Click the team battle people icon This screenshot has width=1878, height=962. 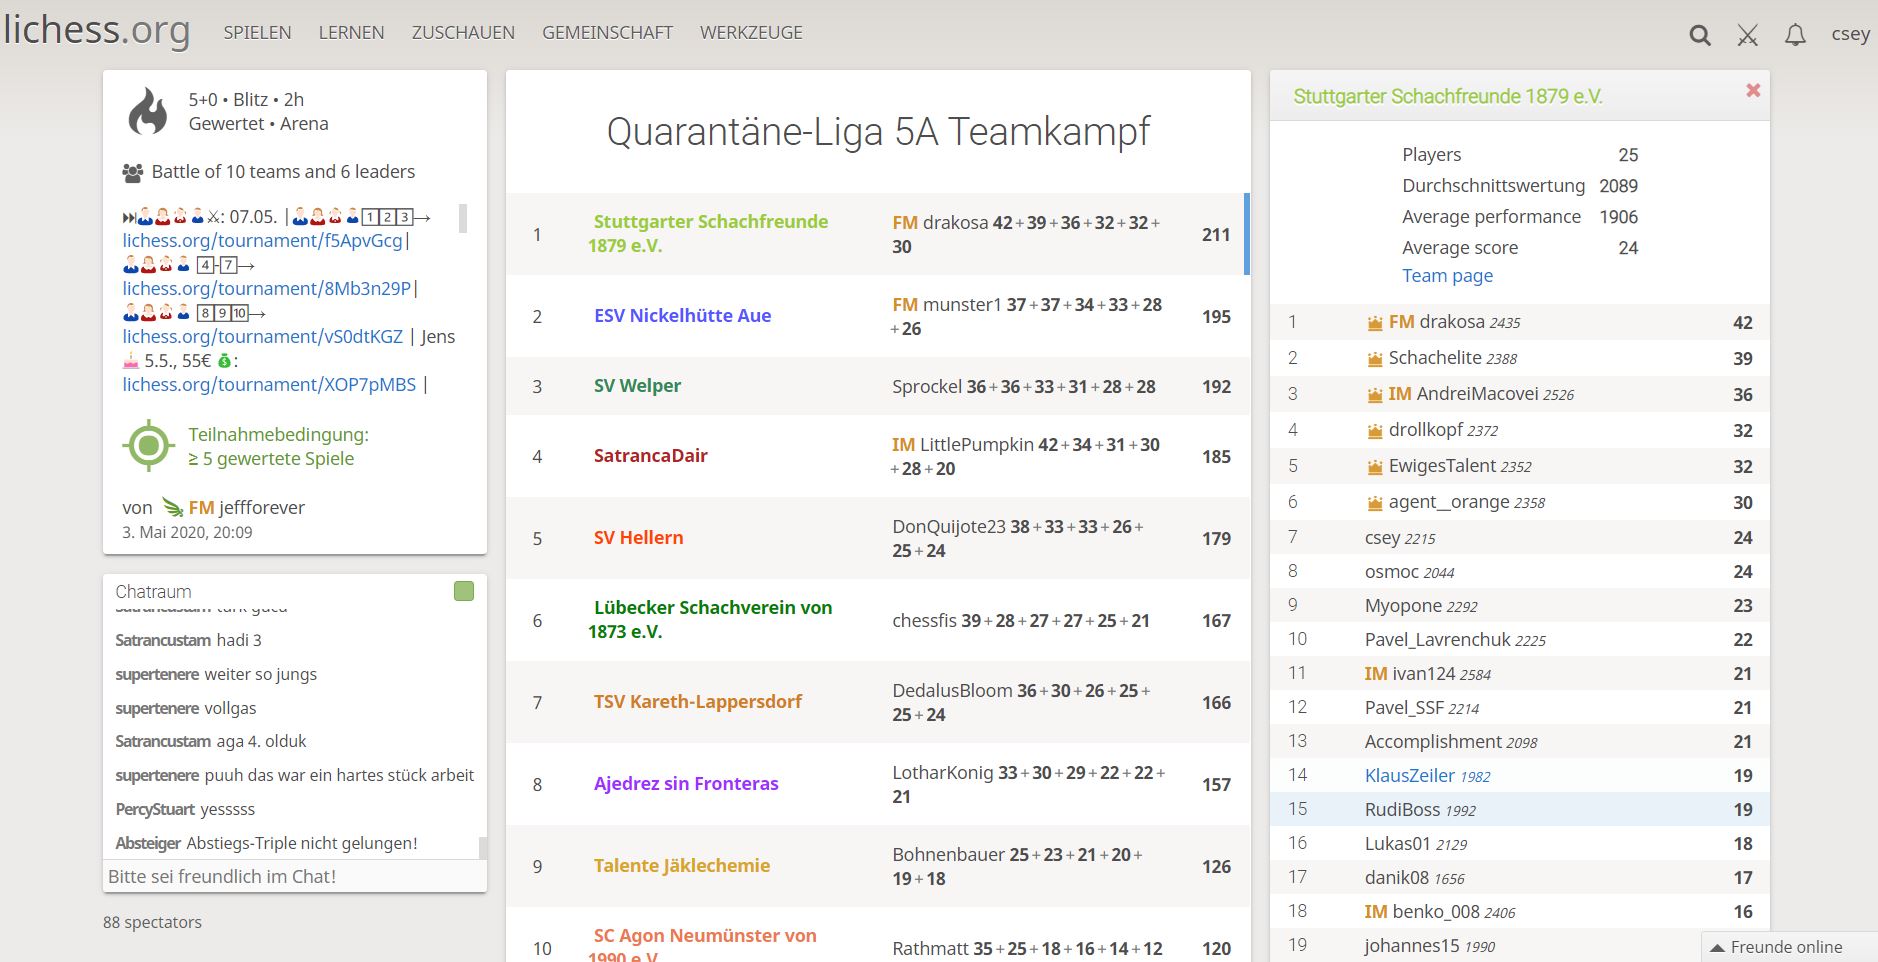point(132,172)
